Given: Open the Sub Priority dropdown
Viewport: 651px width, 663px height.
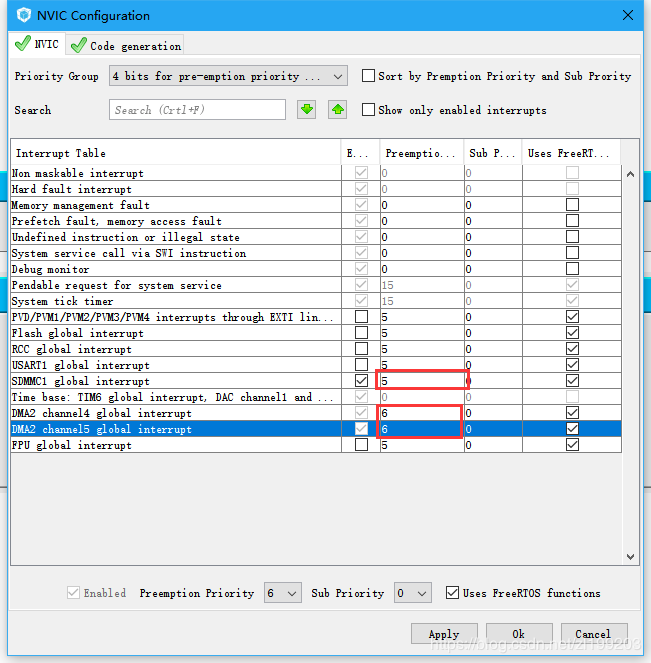Looking at the screenshot, I should tap(413, 593).
